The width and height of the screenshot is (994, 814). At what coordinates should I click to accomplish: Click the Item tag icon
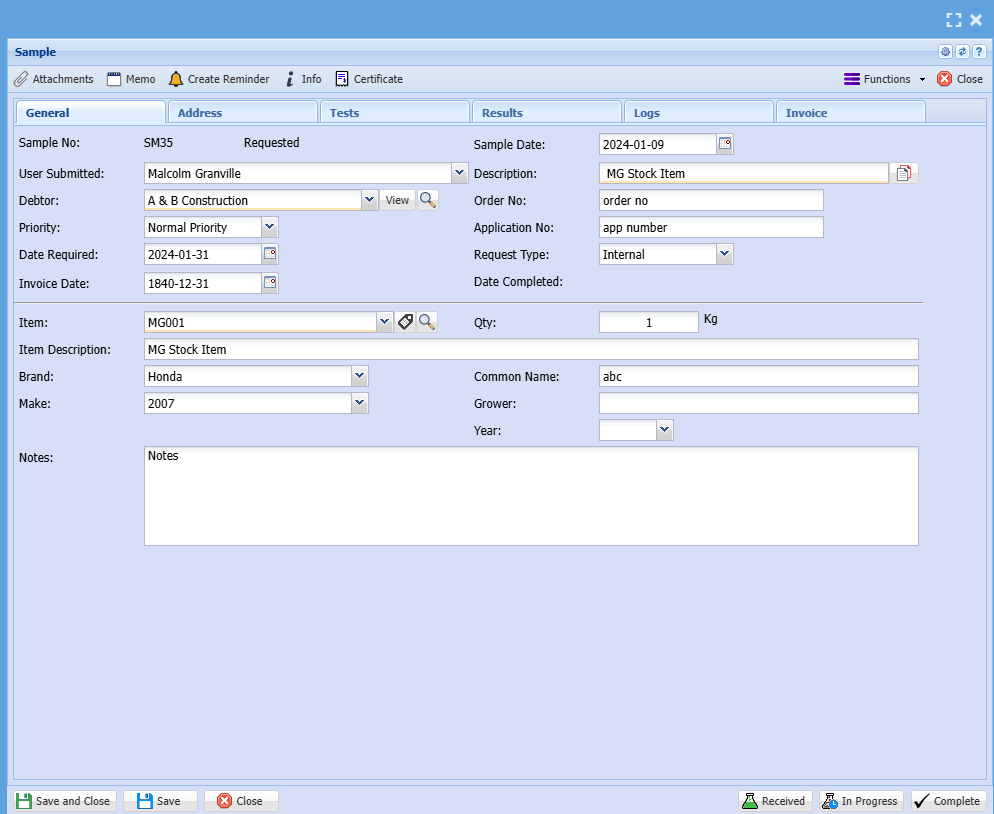tap(405, 322)
